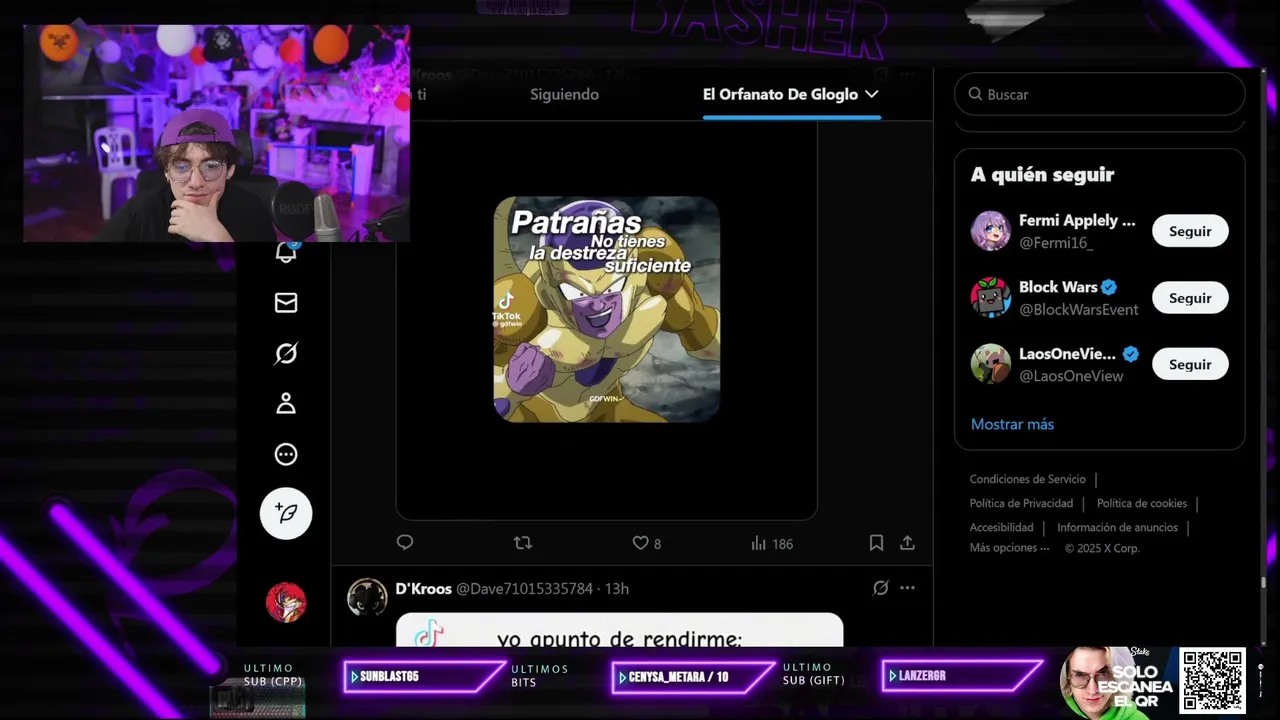
Task: Click the 13h timestamp on D'Kroos post
Action: click(617, 588)
